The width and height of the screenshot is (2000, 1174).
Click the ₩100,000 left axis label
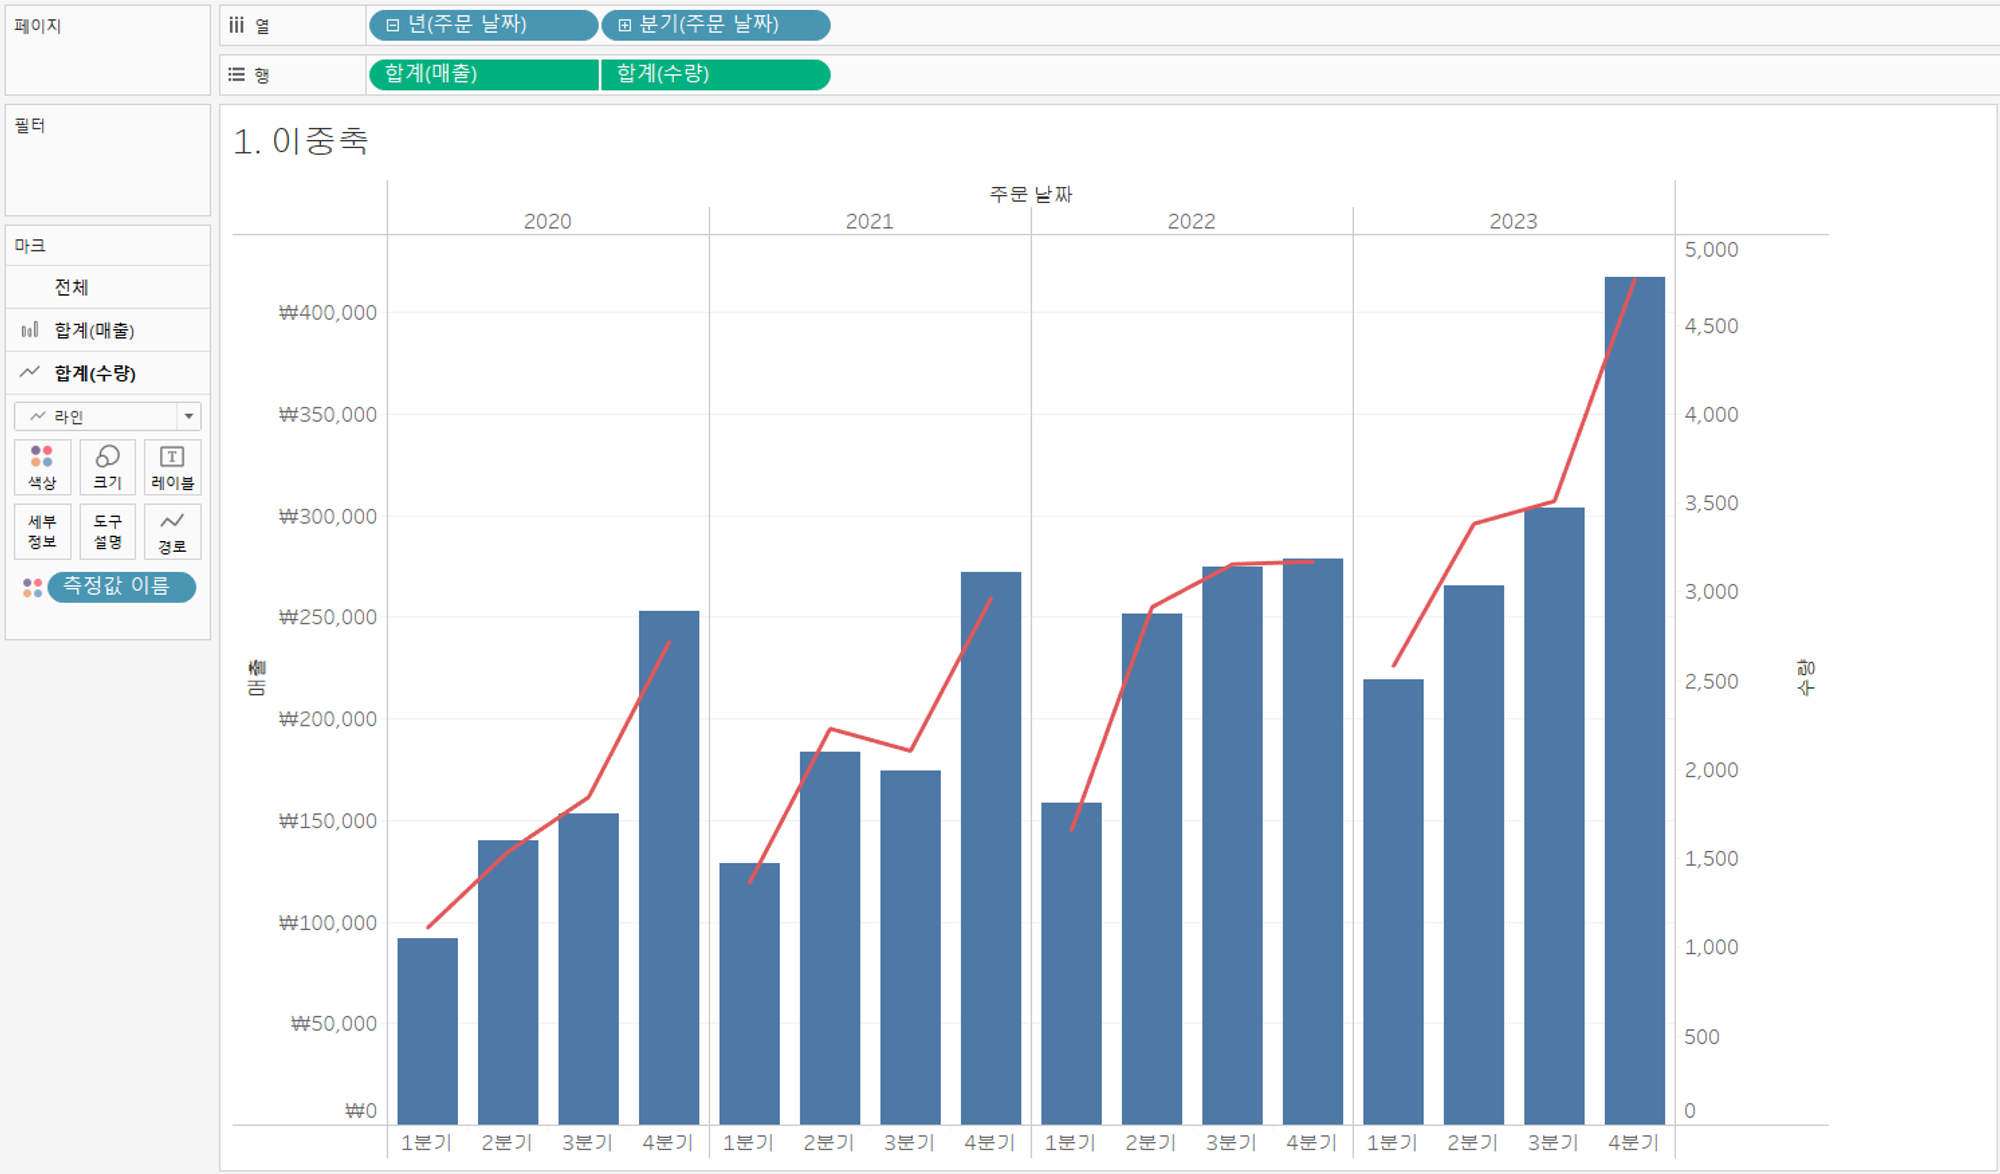(328, 922)
